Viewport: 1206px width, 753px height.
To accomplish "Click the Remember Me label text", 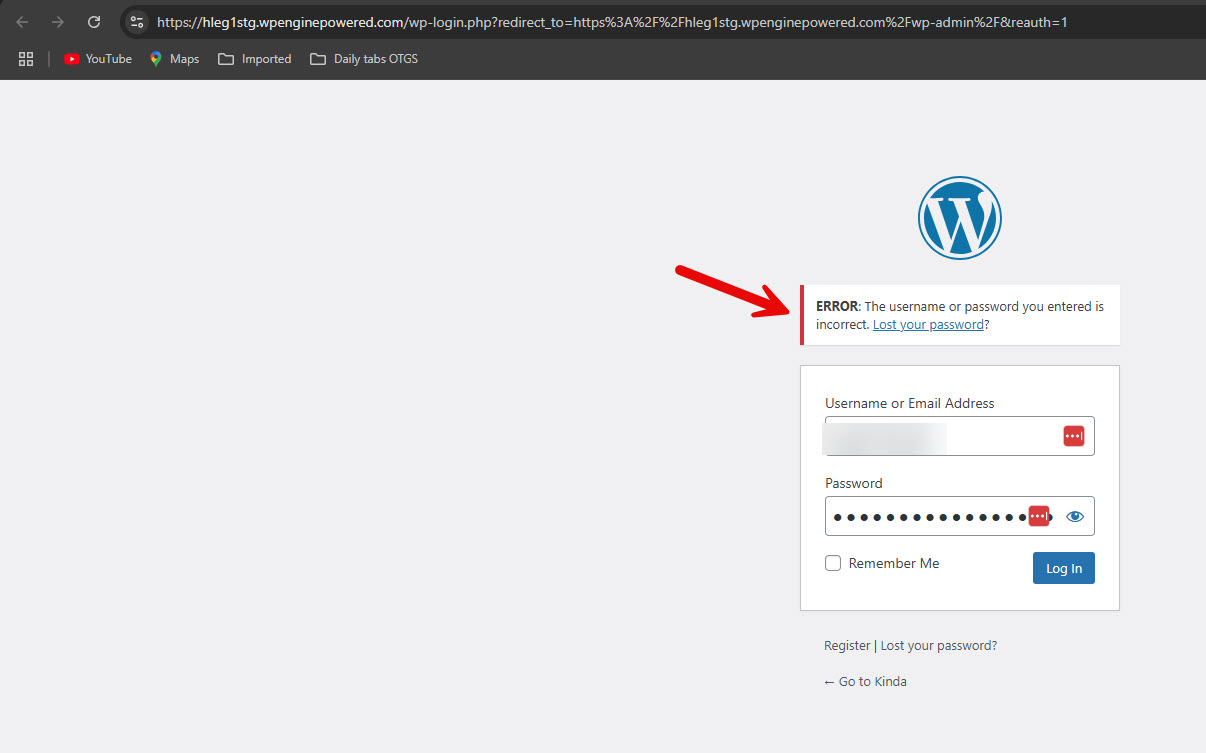I will [894, 563].
